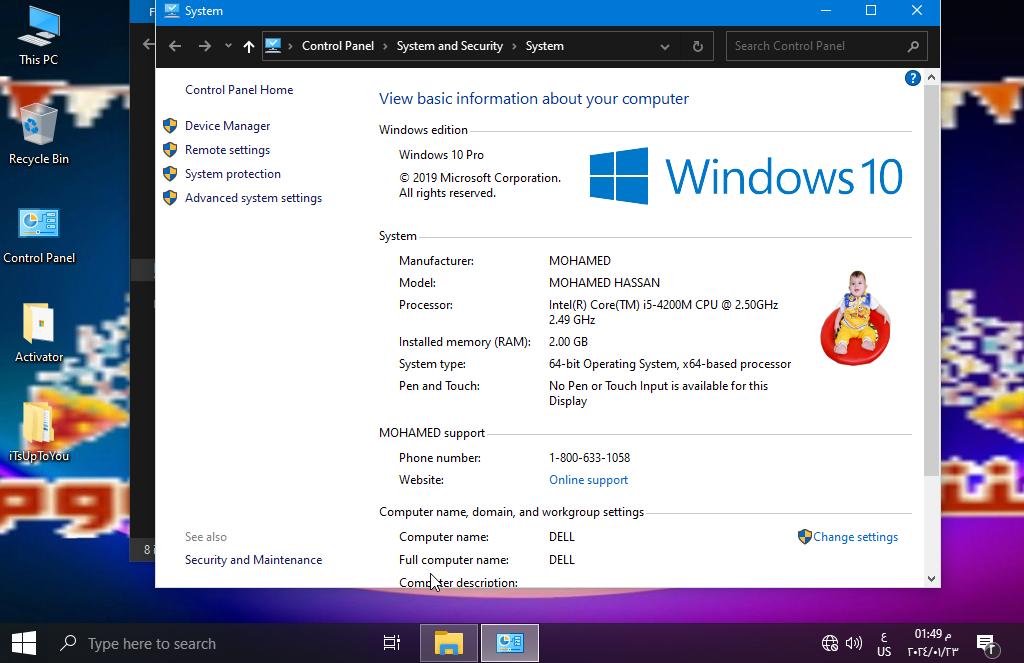Select Control Panel desktop icon
The height and width of the screenshot is (663, 1024).
pos(39,236)
